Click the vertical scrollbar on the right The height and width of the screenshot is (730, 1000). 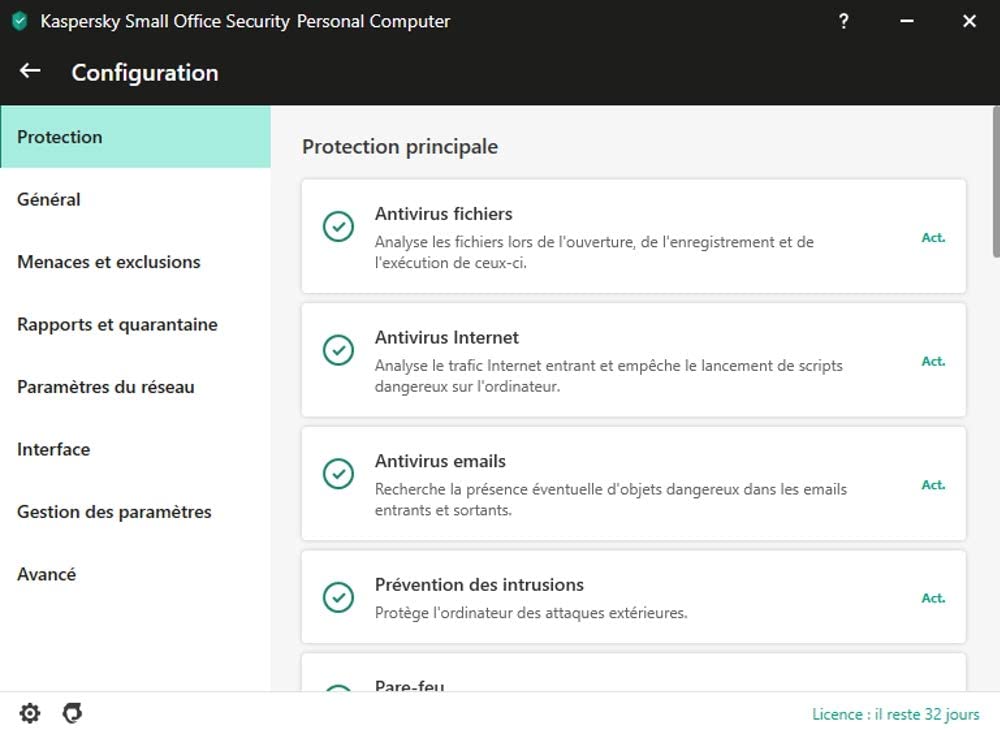pyautogui.click(x=994, y=190)
